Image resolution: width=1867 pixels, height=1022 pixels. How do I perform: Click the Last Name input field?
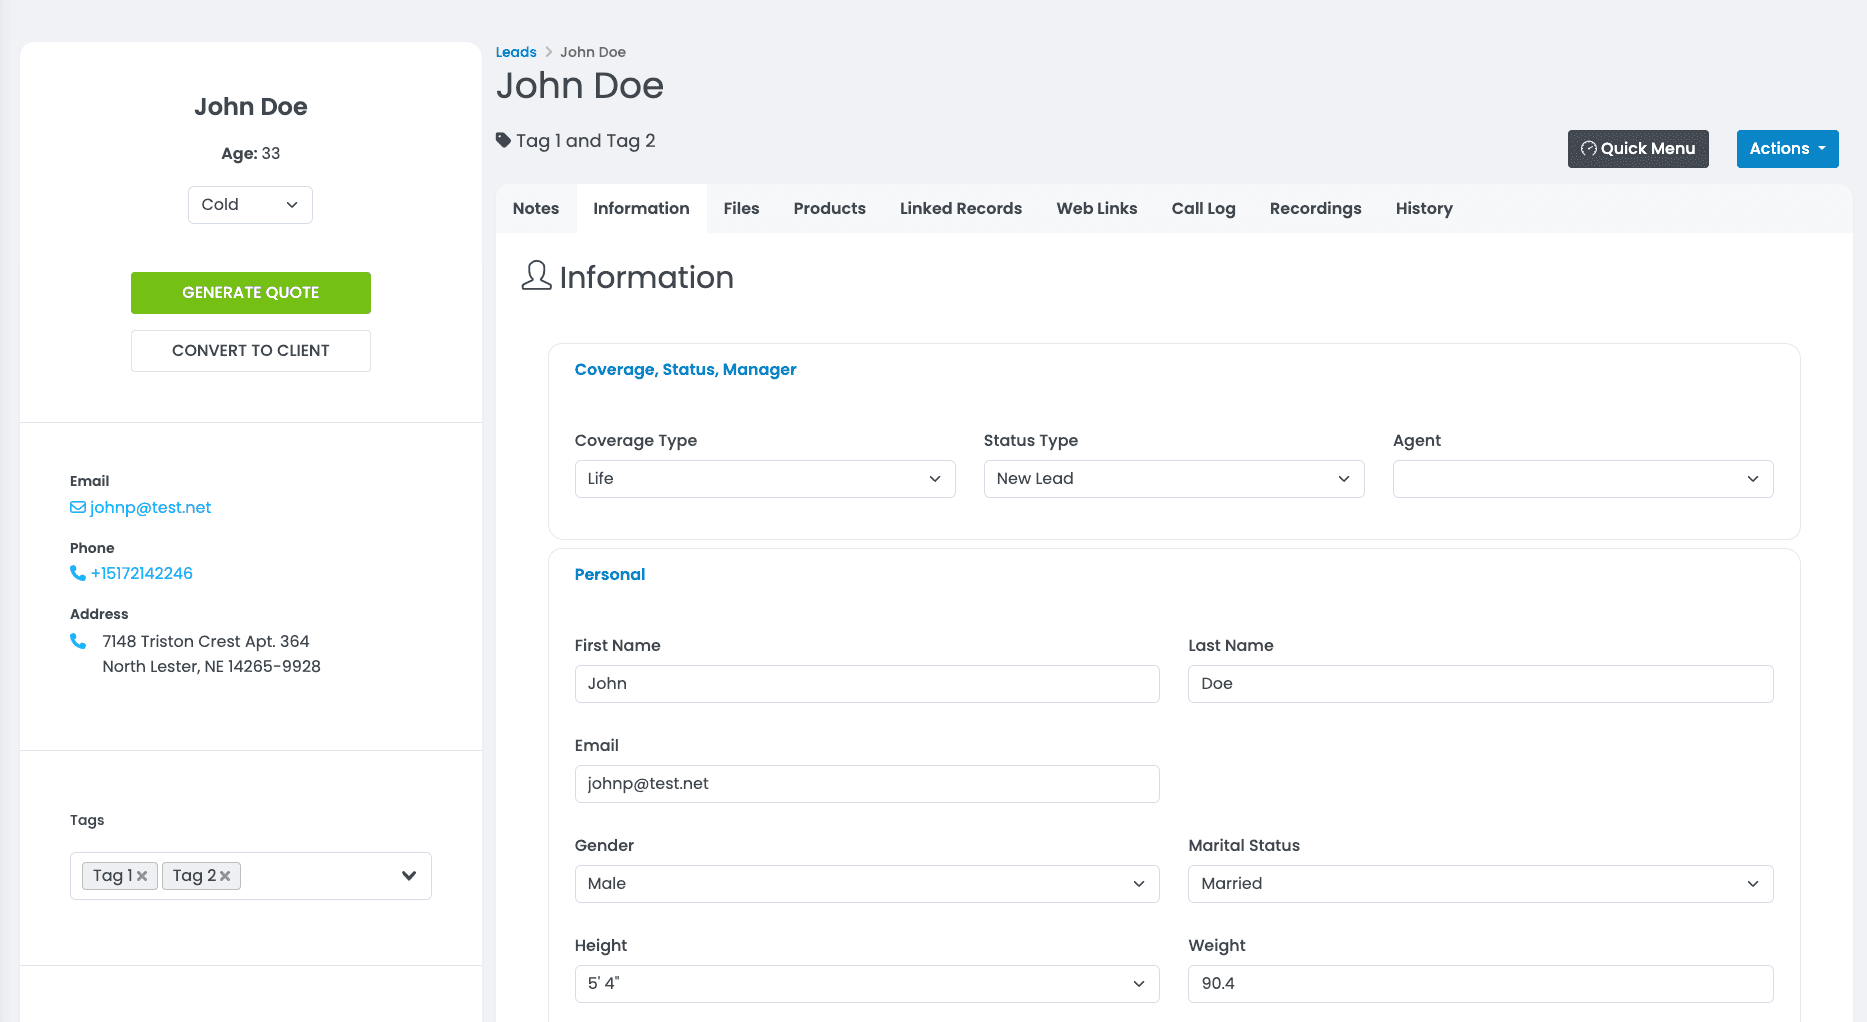pyautogui.click(x=1481, y=684)
